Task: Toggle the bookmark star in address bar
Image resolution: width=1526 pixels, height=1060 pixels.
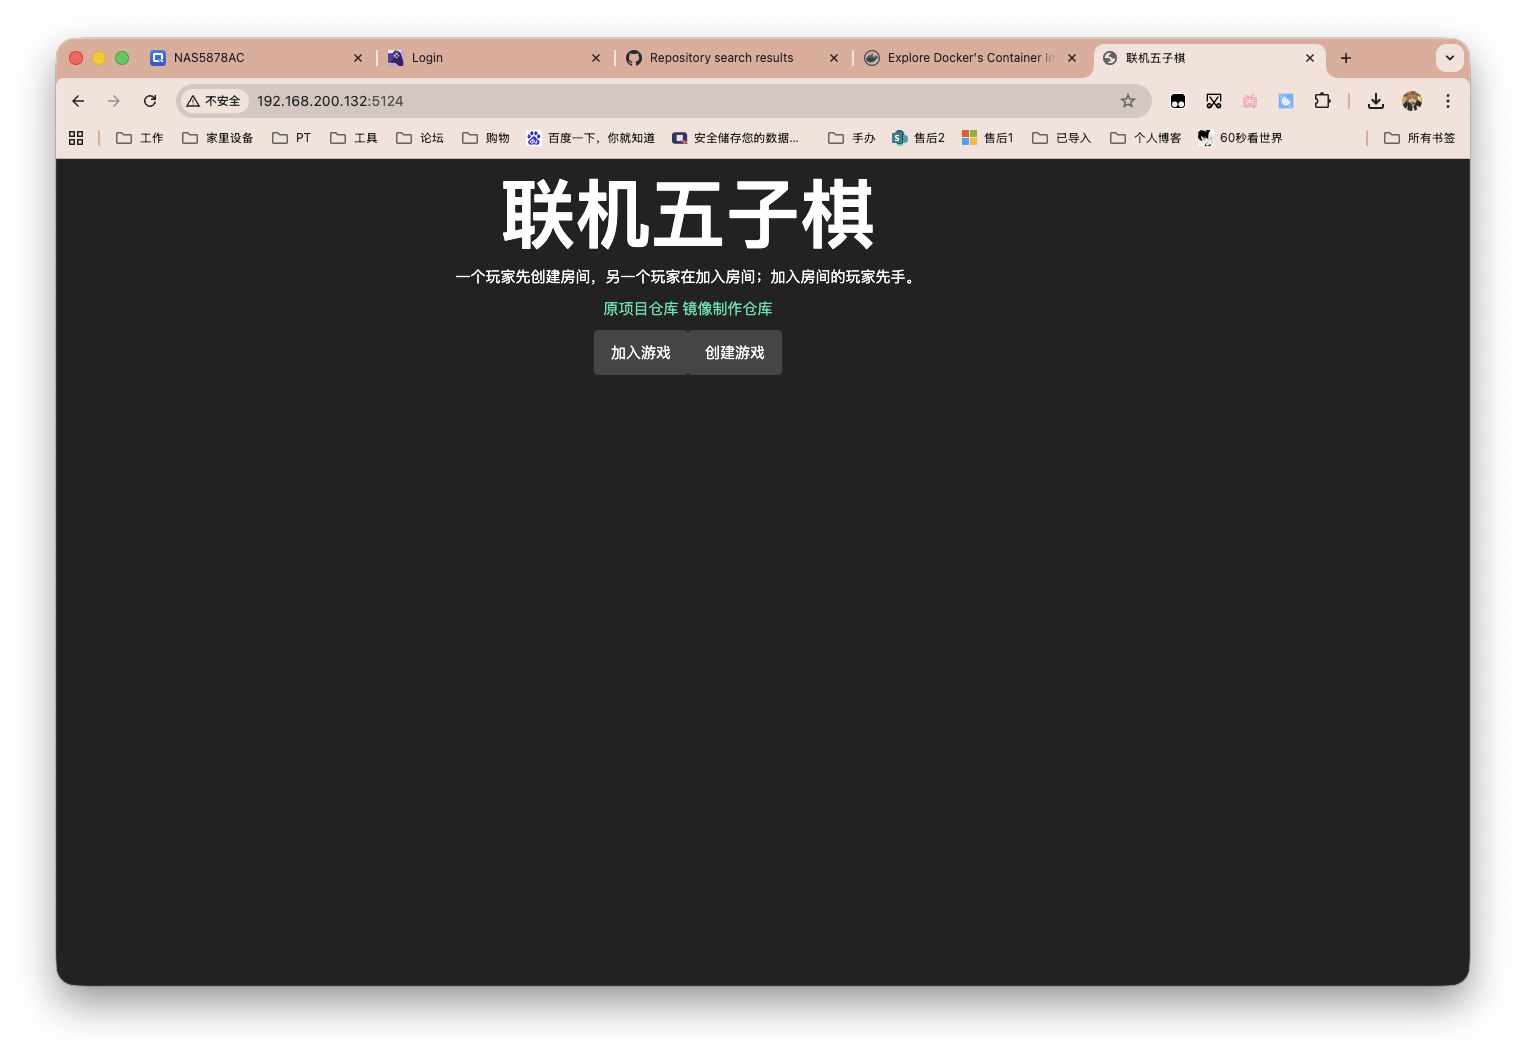Action: pos(1128,101)
